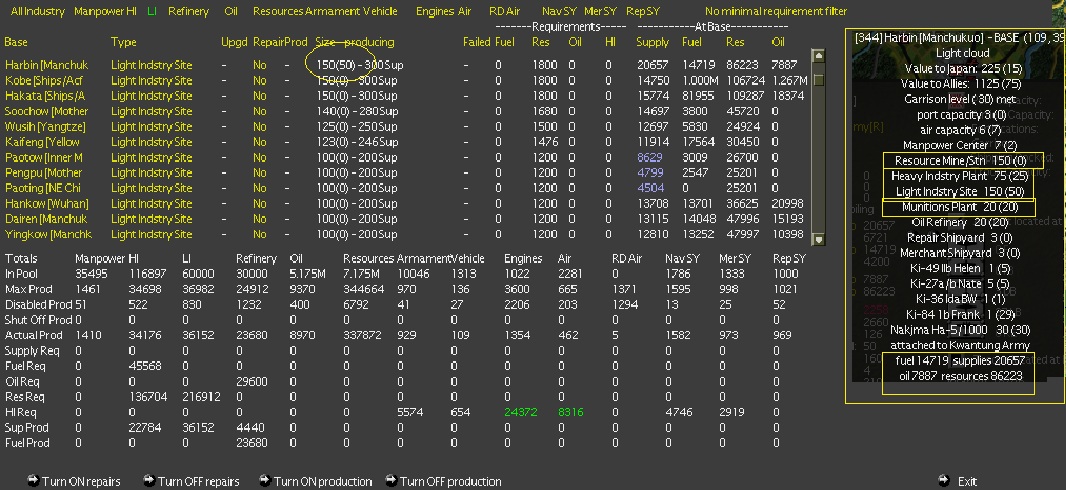The image size is (1066, 490).
Task: Click green HI Req value 24372
Action: 521,412
